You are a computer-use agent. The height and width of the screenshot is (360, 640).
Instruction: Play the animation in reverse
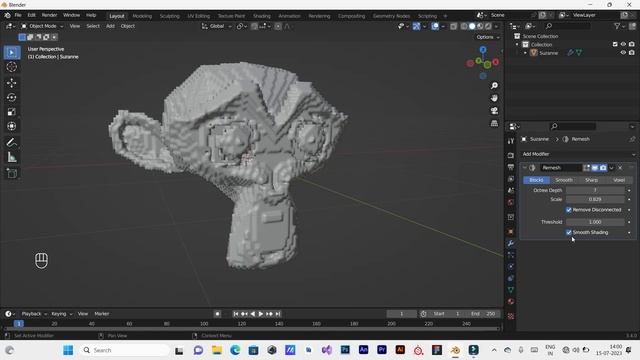point(253,314)
